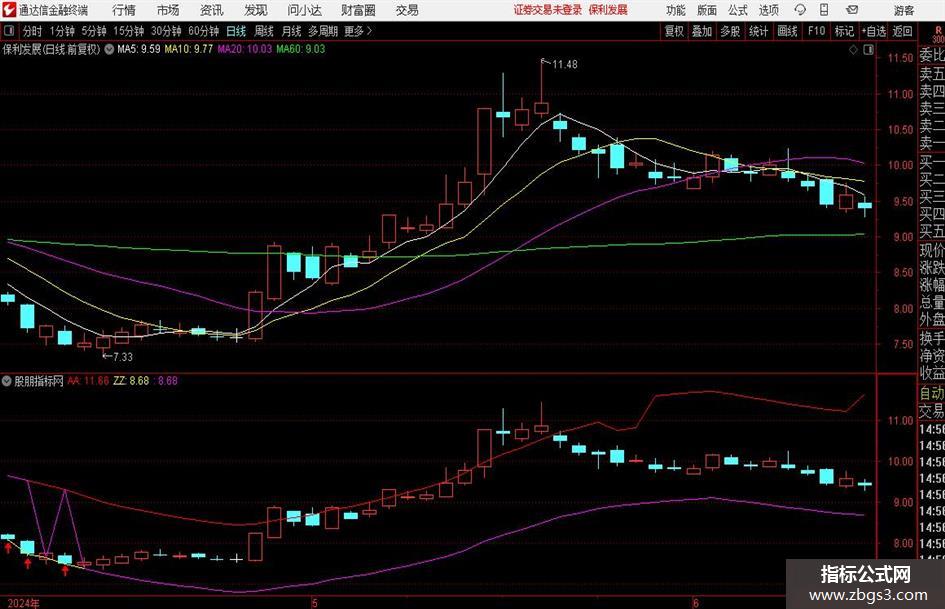Click the 游客 guest account label

(x=903, y=10)
